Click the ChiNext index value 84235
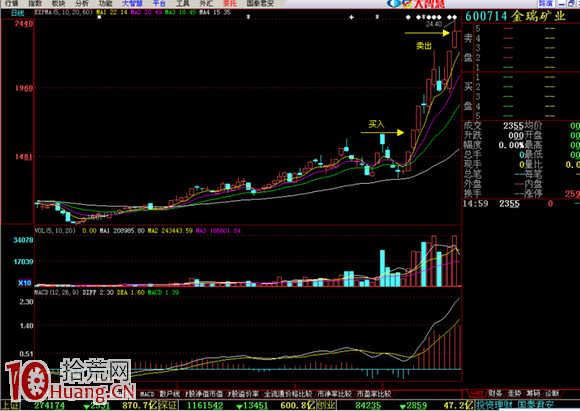This screenshot has width=580, height=411. 368,405
